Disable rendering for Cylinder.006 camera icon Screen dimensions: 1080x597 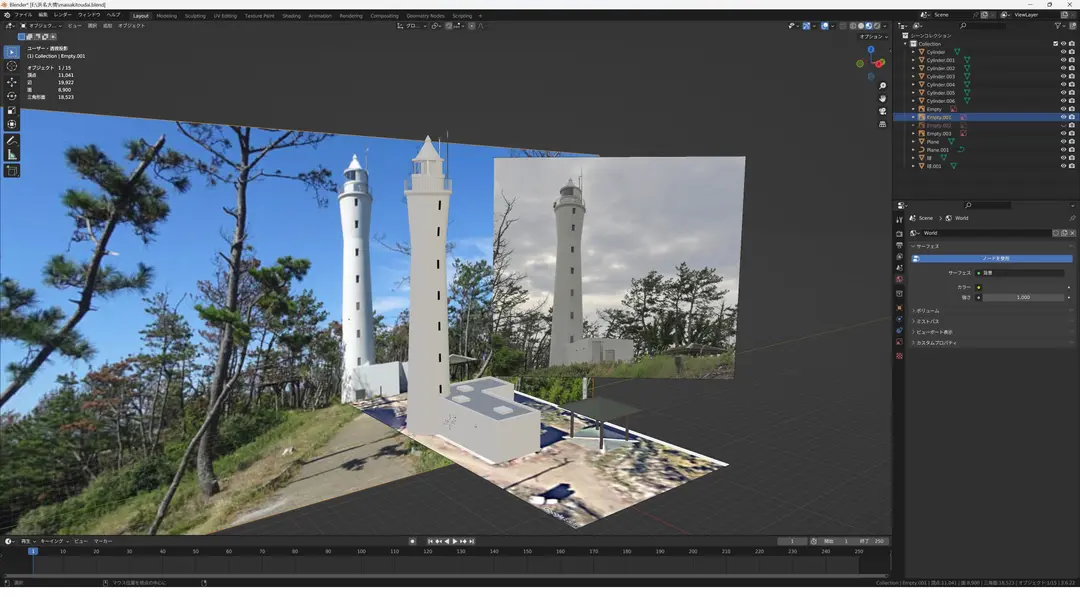coord(1072,101)
